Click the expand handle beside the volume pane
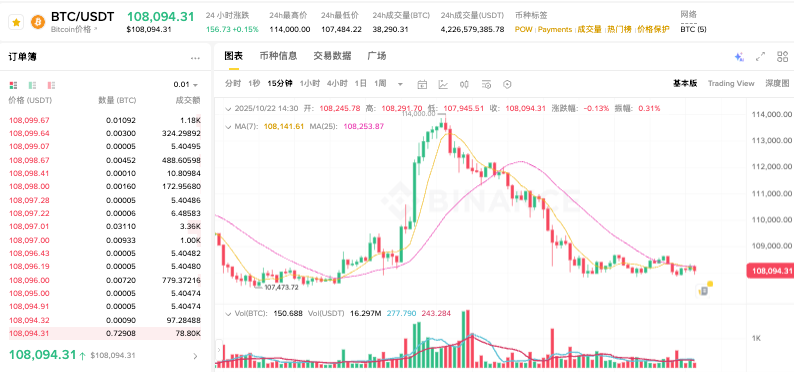Screen dimensions: 794x372 click(219, 350)
